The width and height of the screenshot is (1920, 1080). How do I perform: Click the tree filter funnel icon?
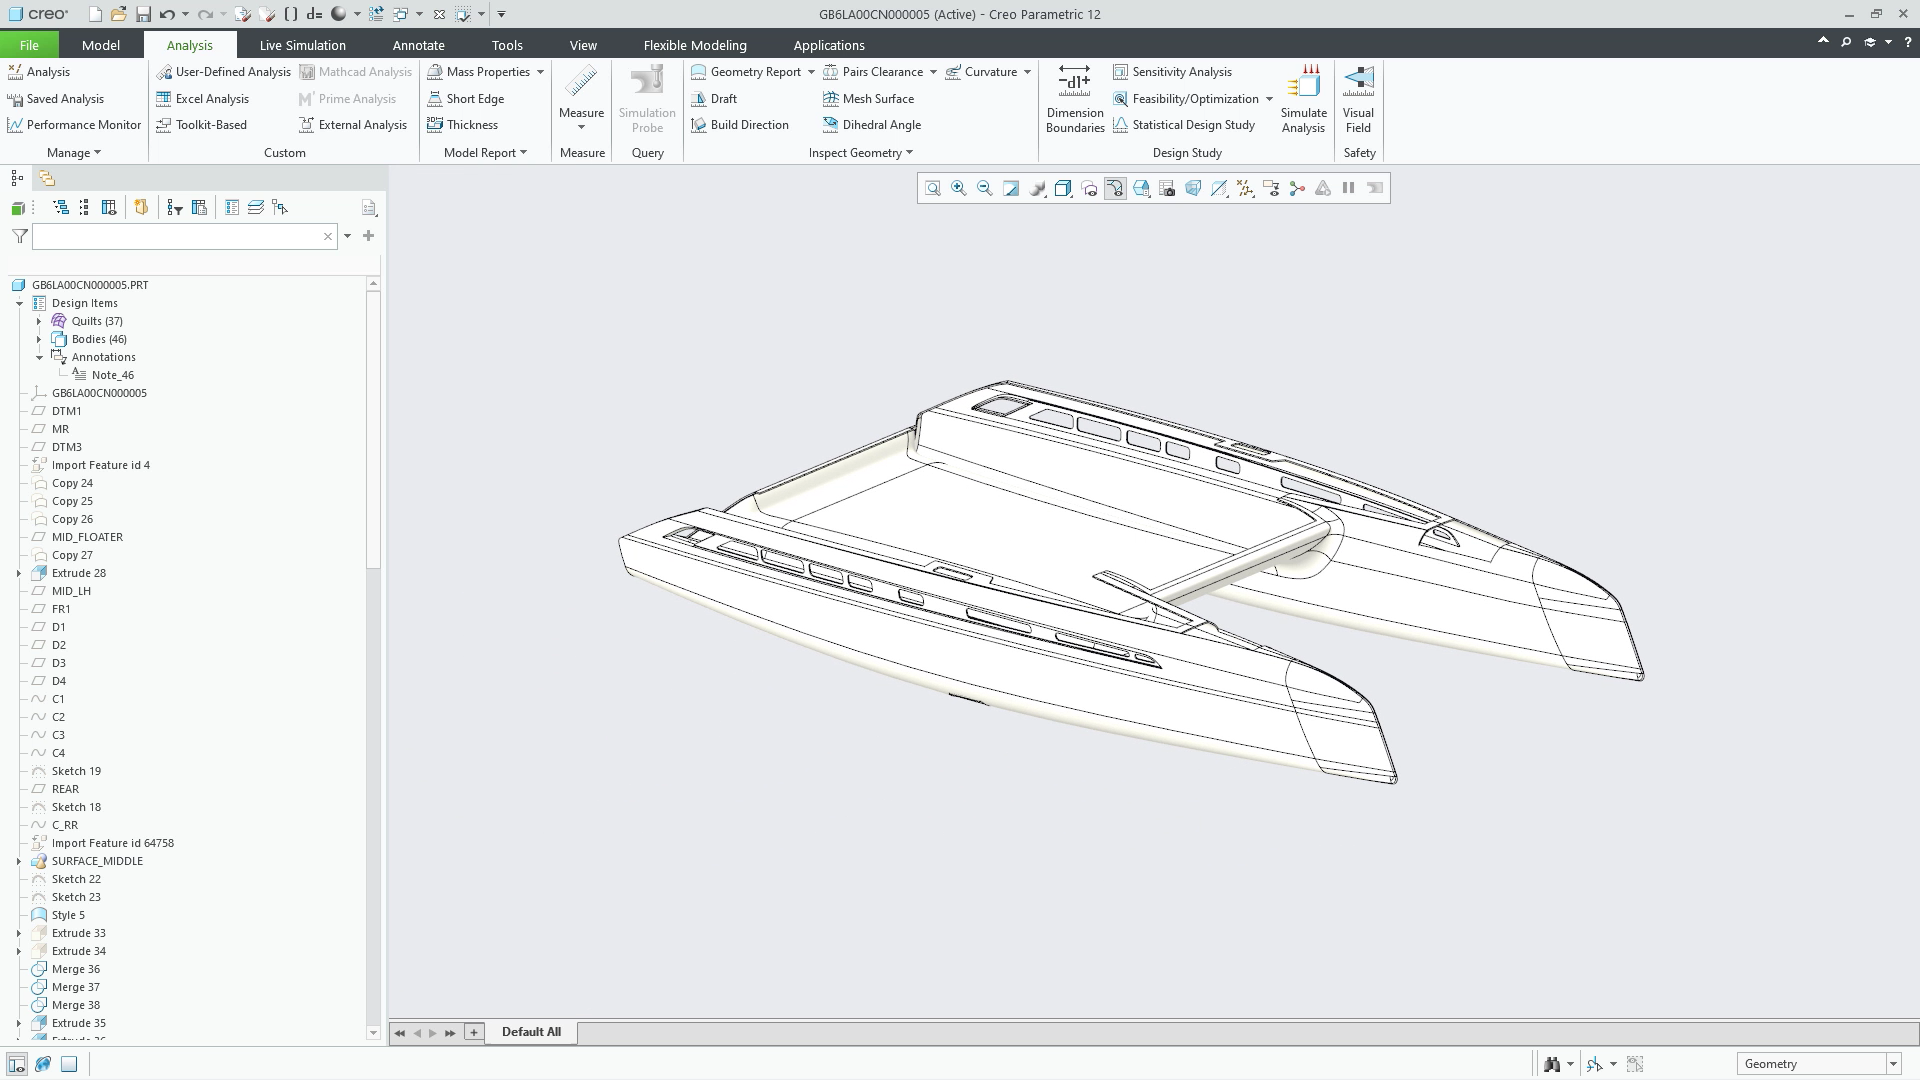point(19,236)
